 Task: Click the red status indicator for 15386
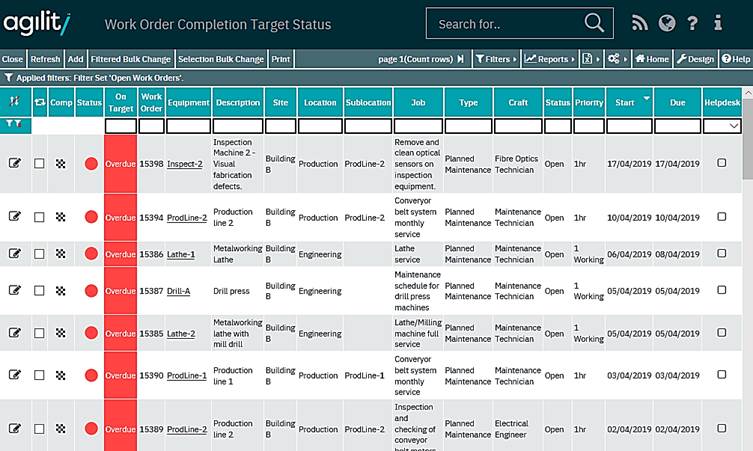coord(90,254)
